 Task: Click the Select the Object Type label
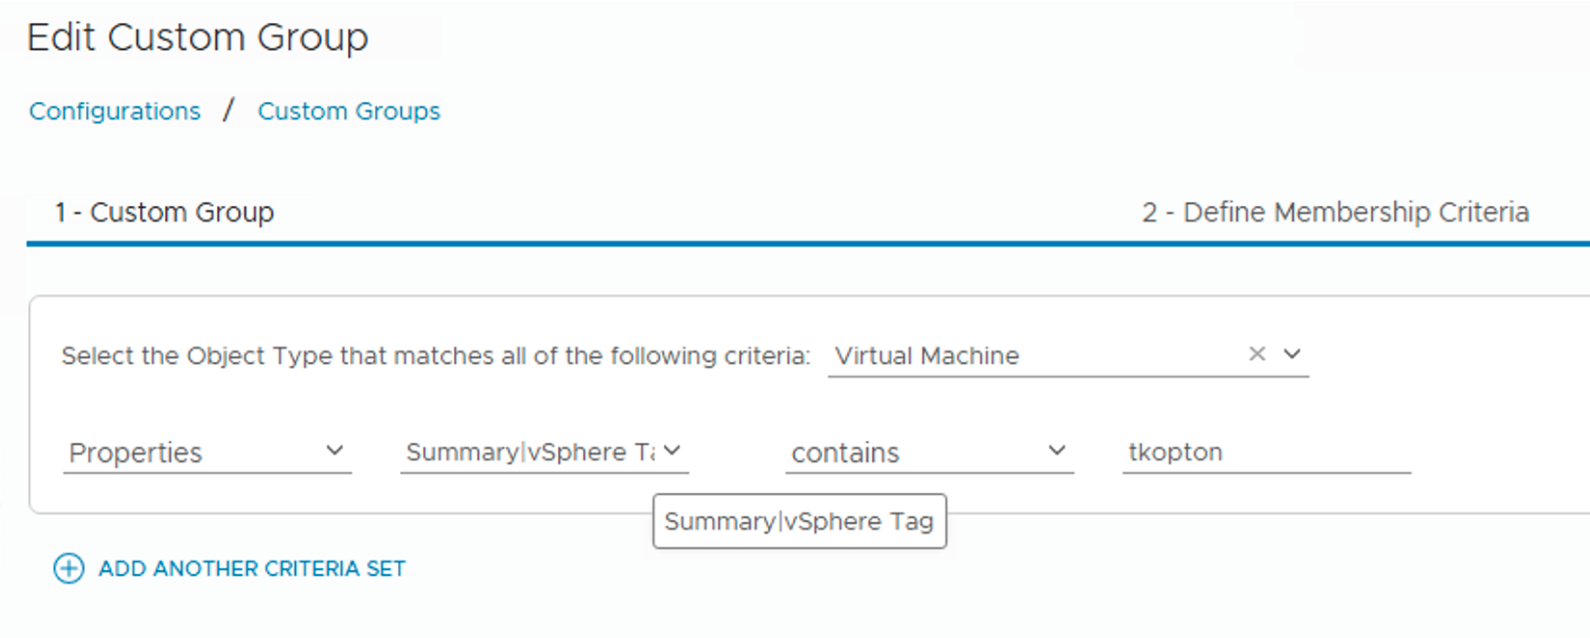click(x=435, y=356)
